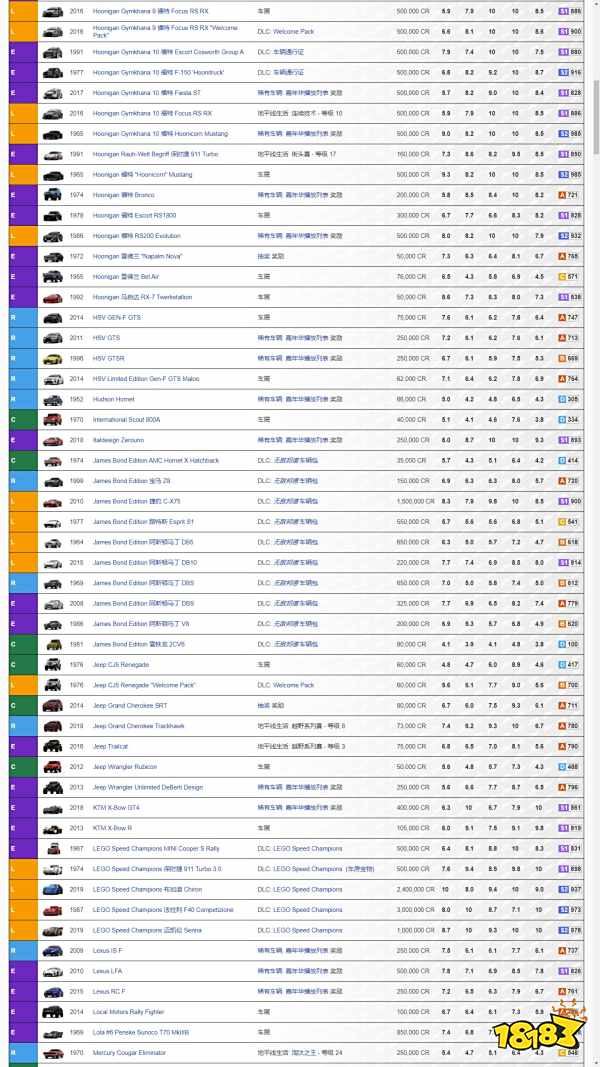Click the Hoonigan Bel Air car thumbnail
Viewport: 600px width, 1067px height.
[52, 277]
